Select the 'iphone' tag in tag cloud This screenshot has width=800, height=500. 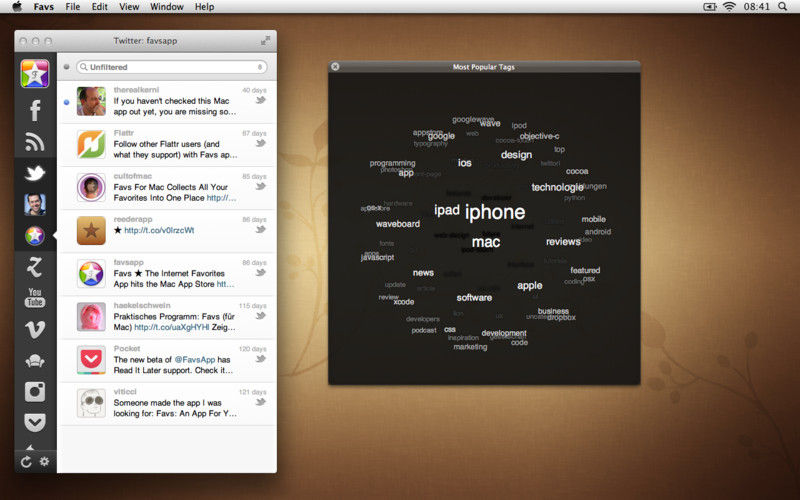pyautogui.click(x=495, y=212)
